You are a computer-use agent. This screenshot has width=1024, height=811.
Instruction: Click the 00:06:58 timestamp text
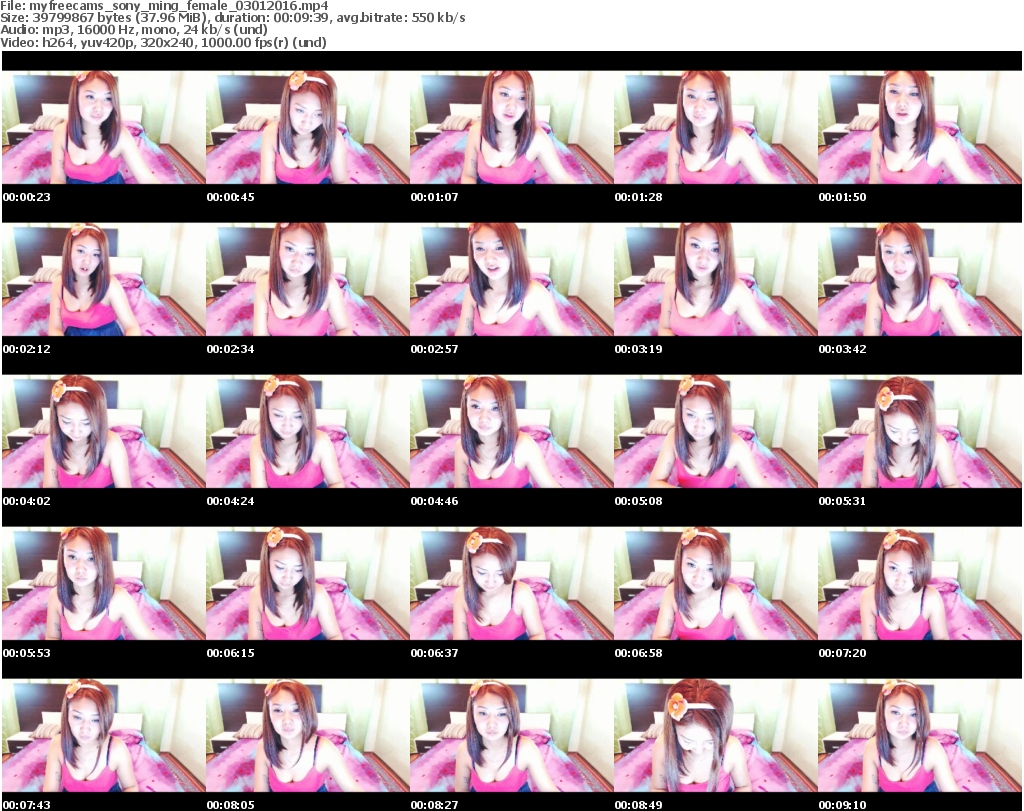639,653
